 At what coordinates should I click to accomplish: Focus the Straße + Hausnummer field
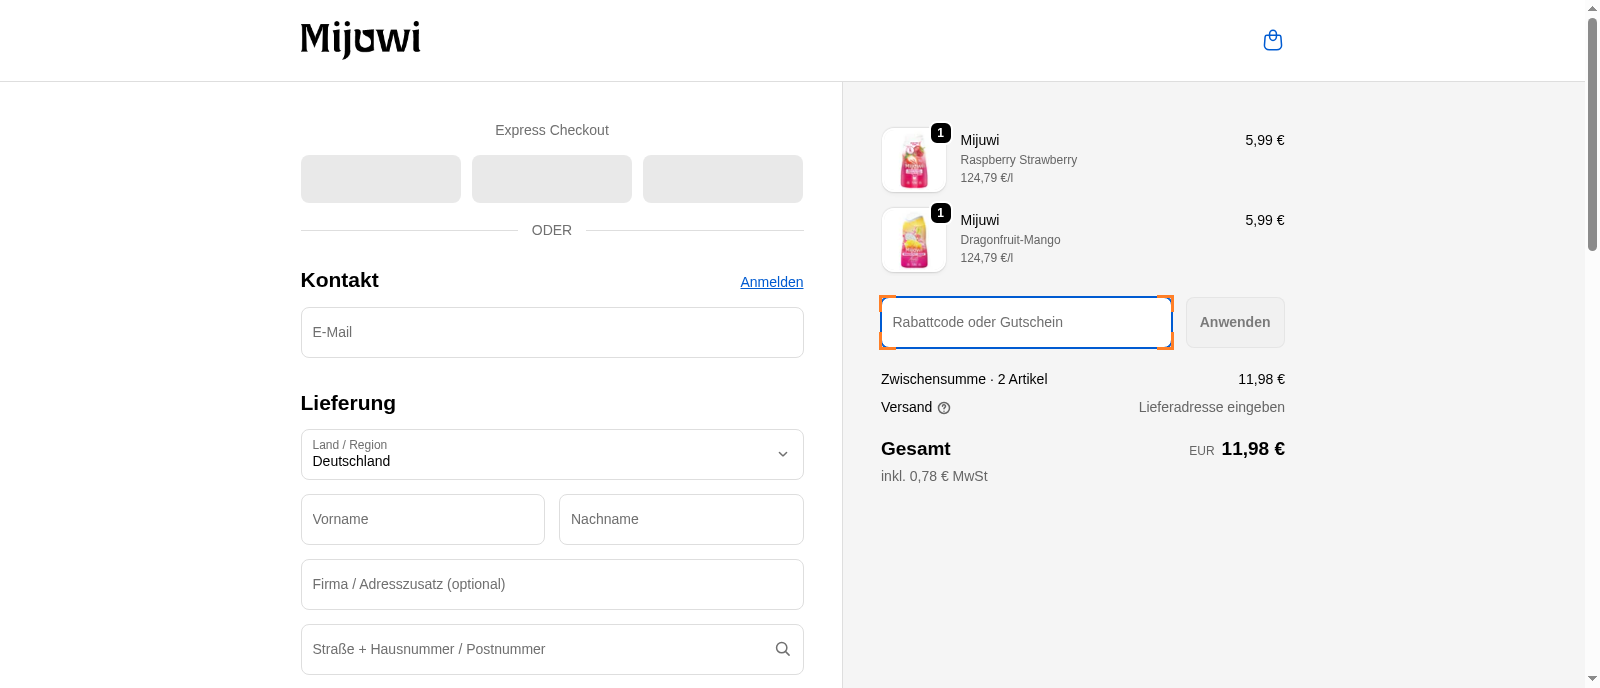point(552,649)
